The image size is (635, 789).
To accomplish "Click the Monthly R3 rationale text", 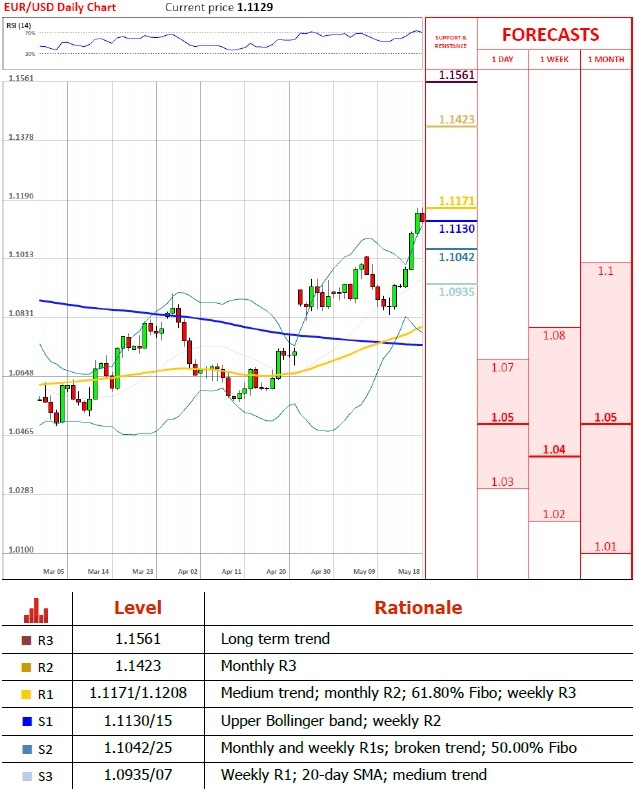I will tap(259, 666).
